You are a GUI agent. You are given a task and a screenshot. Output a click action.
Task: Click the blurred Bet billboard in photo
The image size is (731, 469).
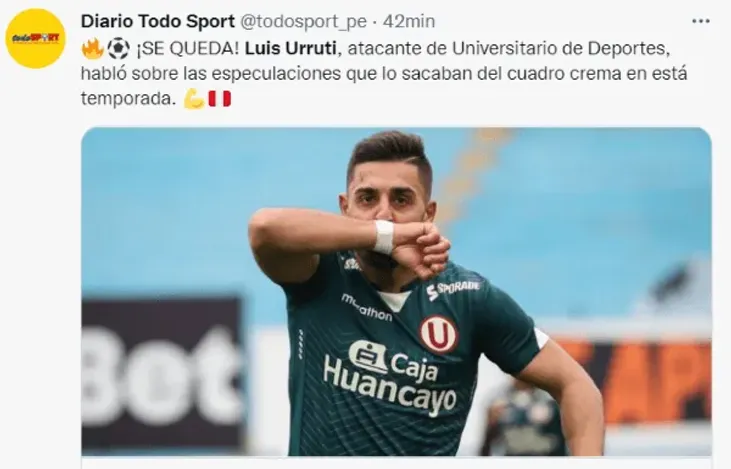point(162,373)
